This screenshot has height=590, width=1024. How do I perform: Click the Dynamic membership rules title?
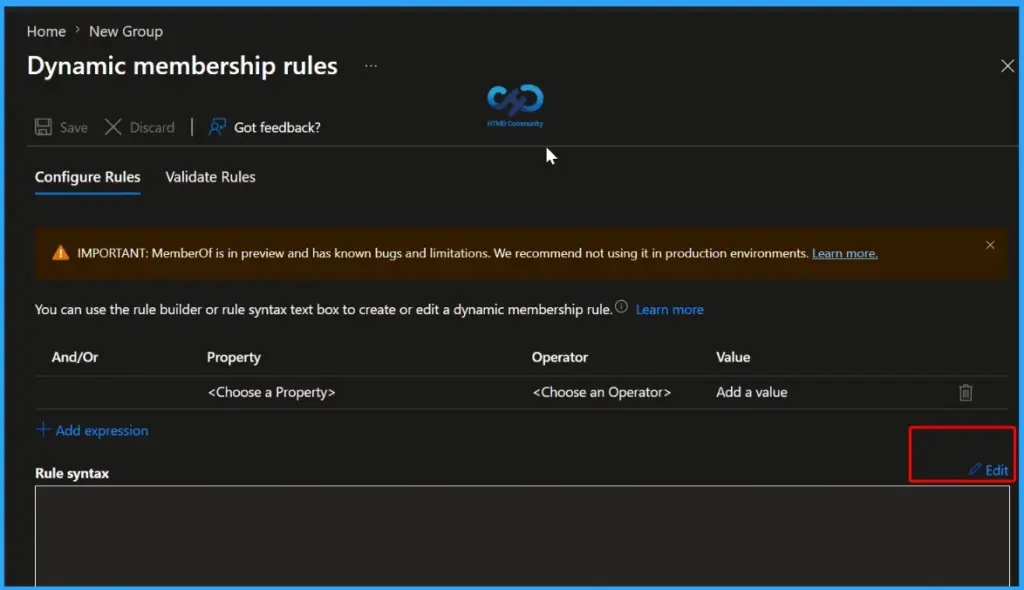(182, 66)
